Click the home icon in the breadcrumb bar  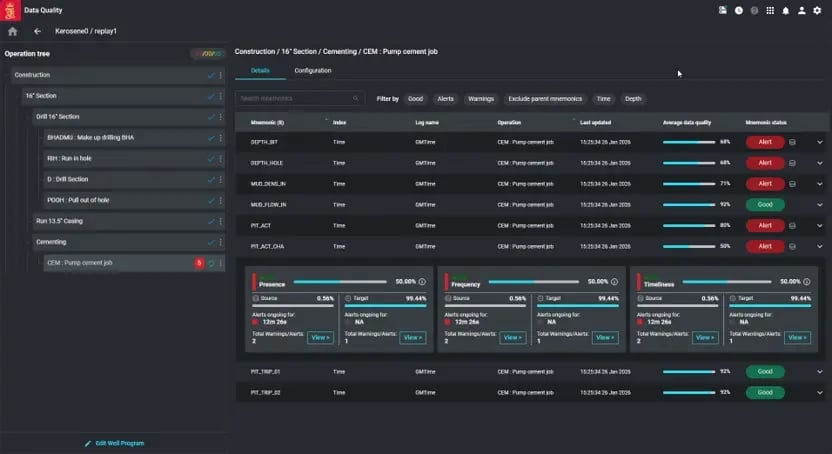pyautogui.click(x=13, y=31)
